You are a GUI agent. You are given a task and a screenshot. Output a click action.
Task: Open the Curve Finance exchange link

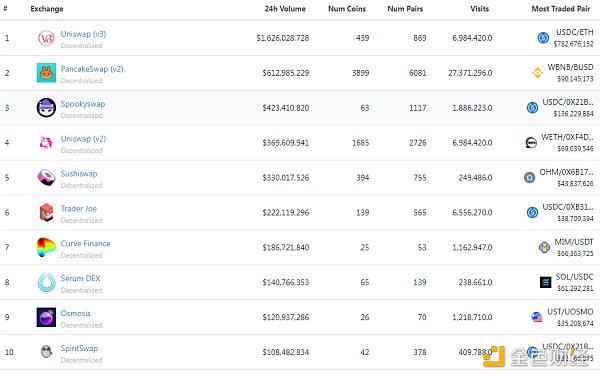(x=85, y=243)
